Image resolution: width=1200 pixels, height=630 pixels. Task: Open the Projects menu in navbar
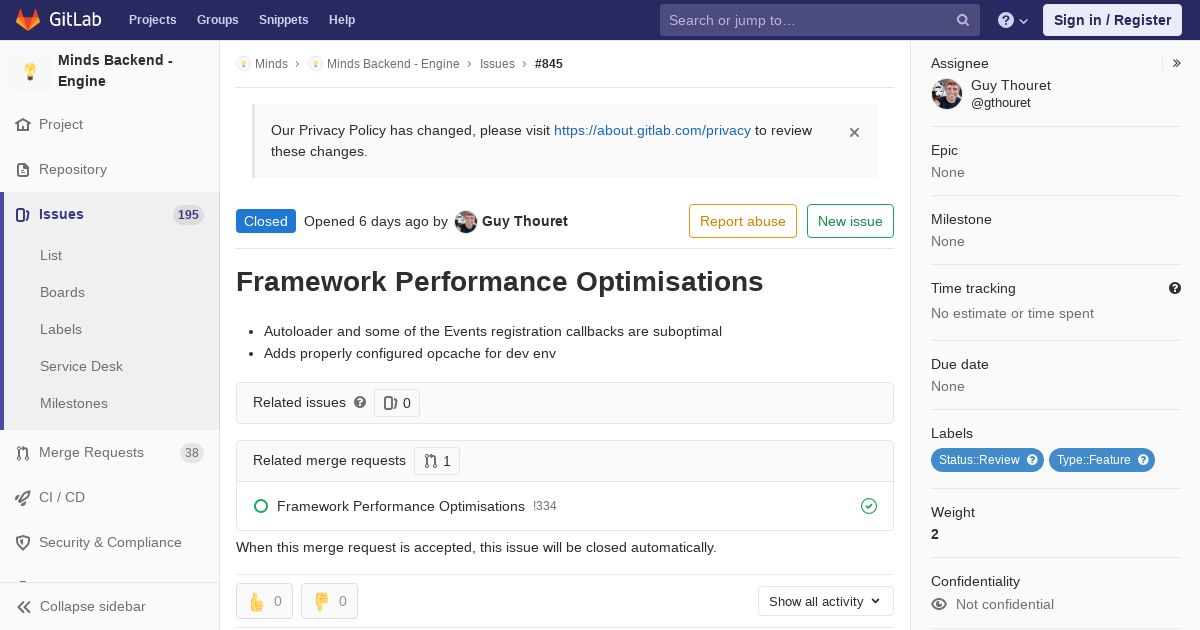click(152, 20)
